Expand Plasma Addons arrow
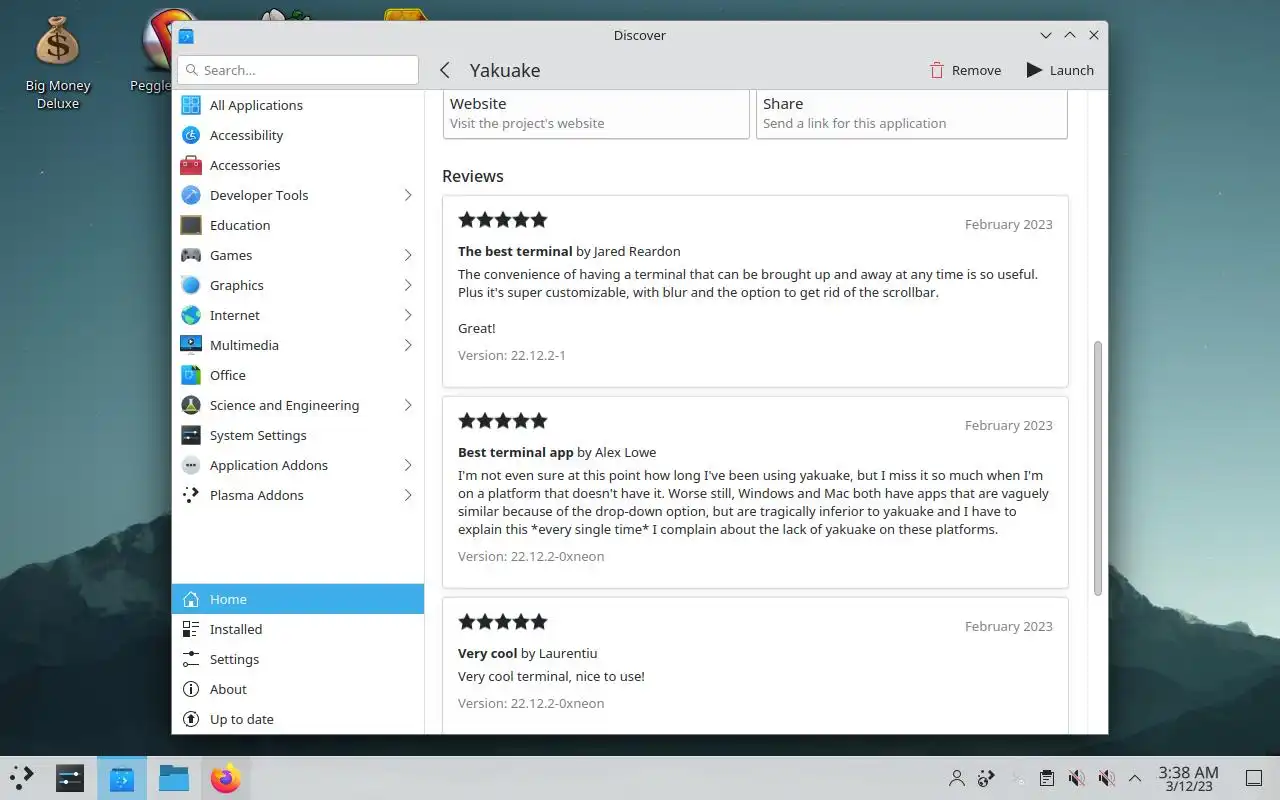Screen dimensions: 1280x800 coord(408,495)
